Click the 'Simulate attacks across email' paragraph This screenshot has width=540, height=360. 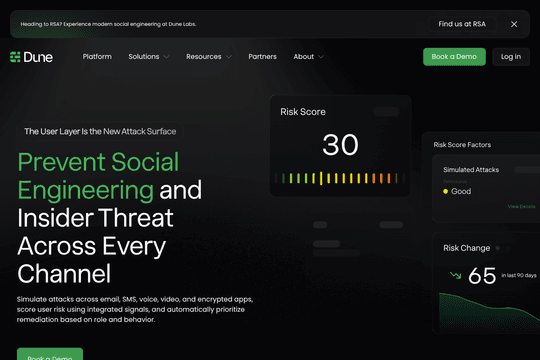pos(135,309)
